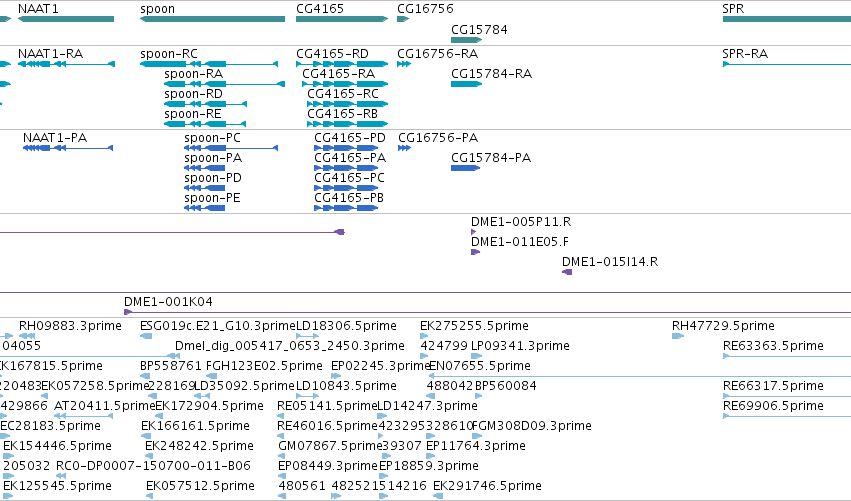
Task: Select the RC0-DP0007-150700-011-B06 EST label
Action: 154,466
